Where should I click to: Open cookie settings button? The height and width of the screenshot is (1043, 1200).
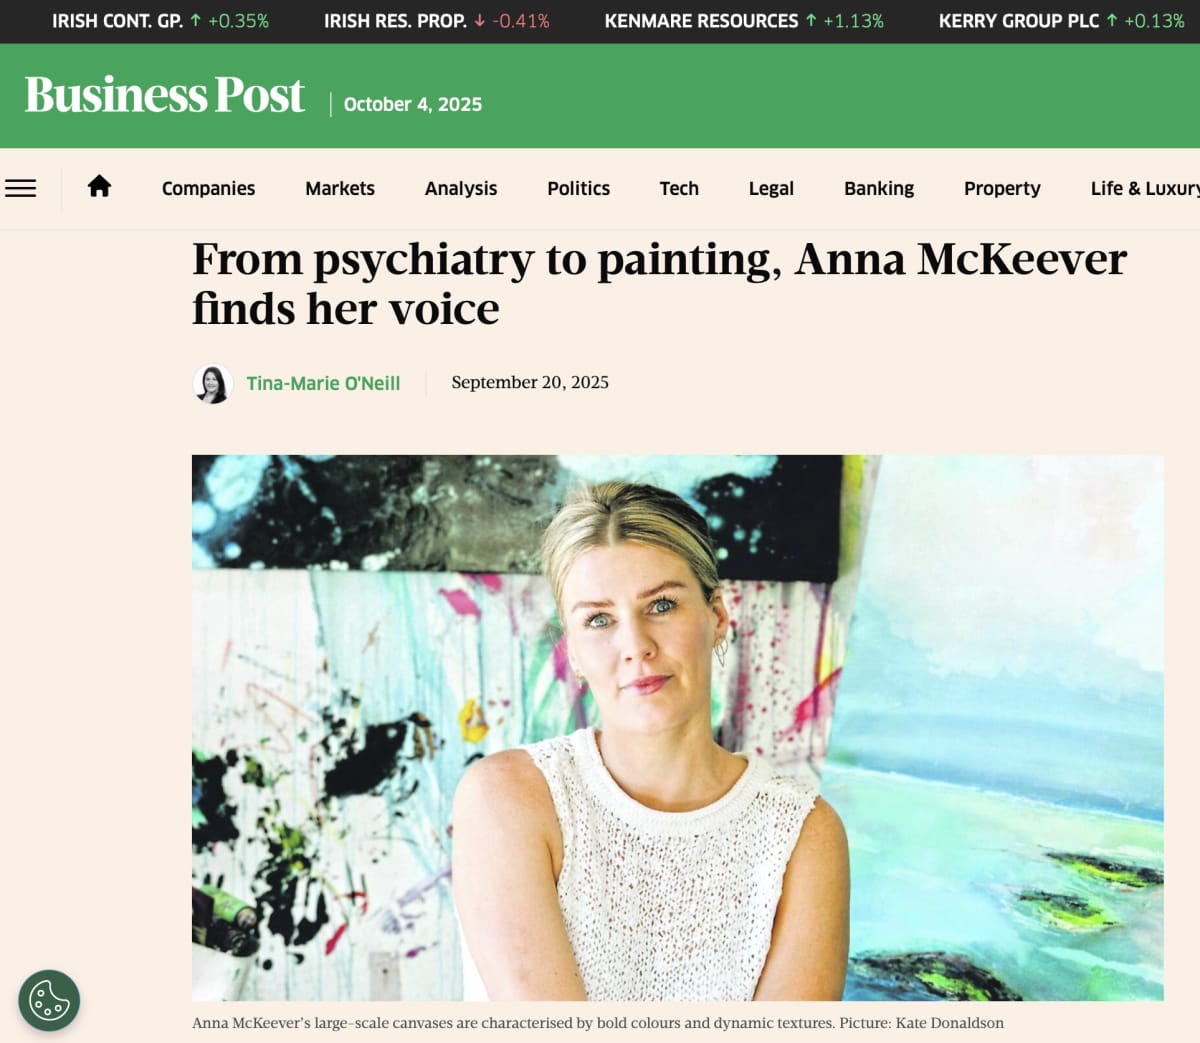pyautogui.click(x=49, y=1000)
